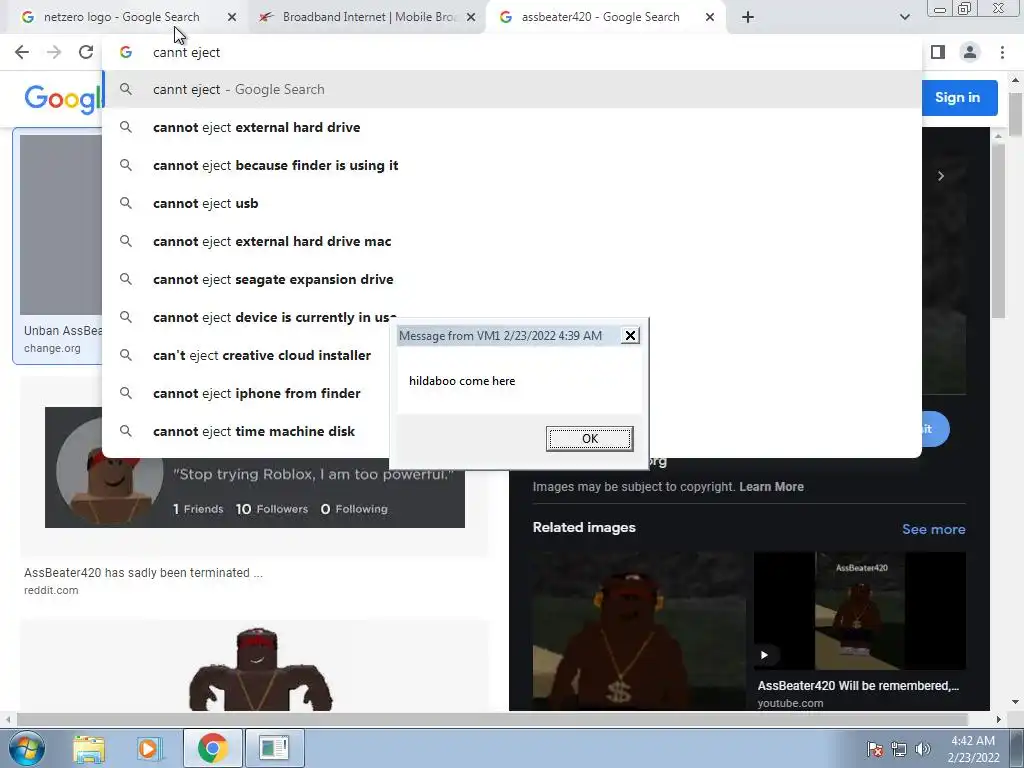This screenshot has width=1024, height=768.
Task: Click Chrome icon in the taskbar
Action: pos(212,748)
